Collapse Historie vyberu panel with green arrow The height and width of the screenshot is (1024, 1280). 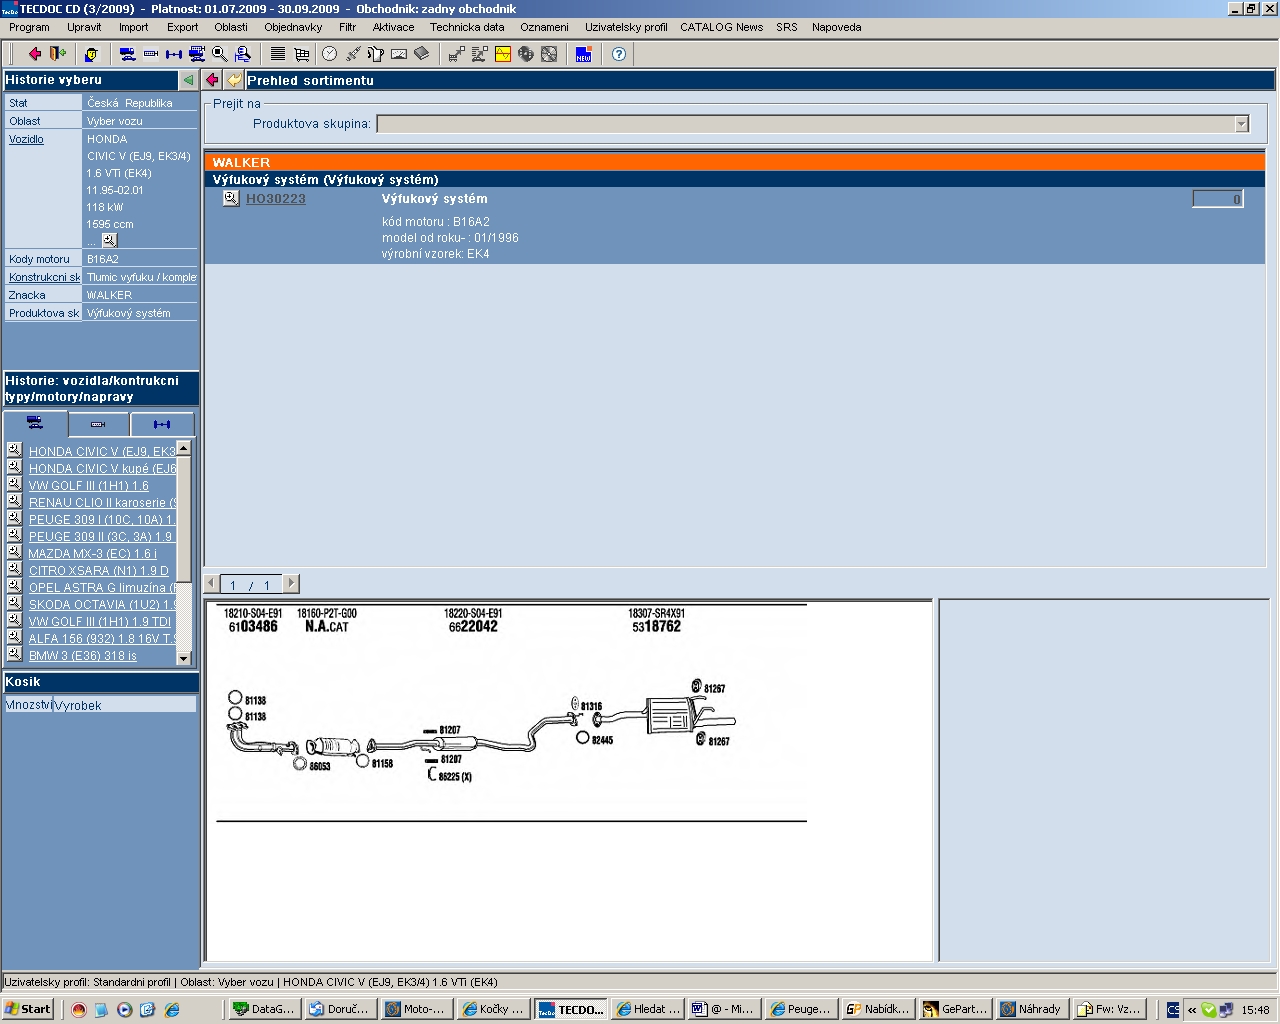tap(188, 80)
